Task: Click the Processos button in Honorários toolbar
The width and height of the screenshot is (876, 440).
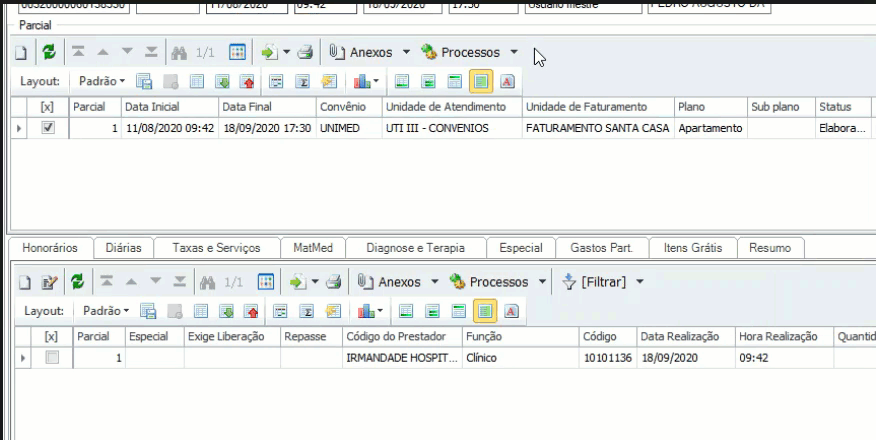Action: (x=489, y=282)
